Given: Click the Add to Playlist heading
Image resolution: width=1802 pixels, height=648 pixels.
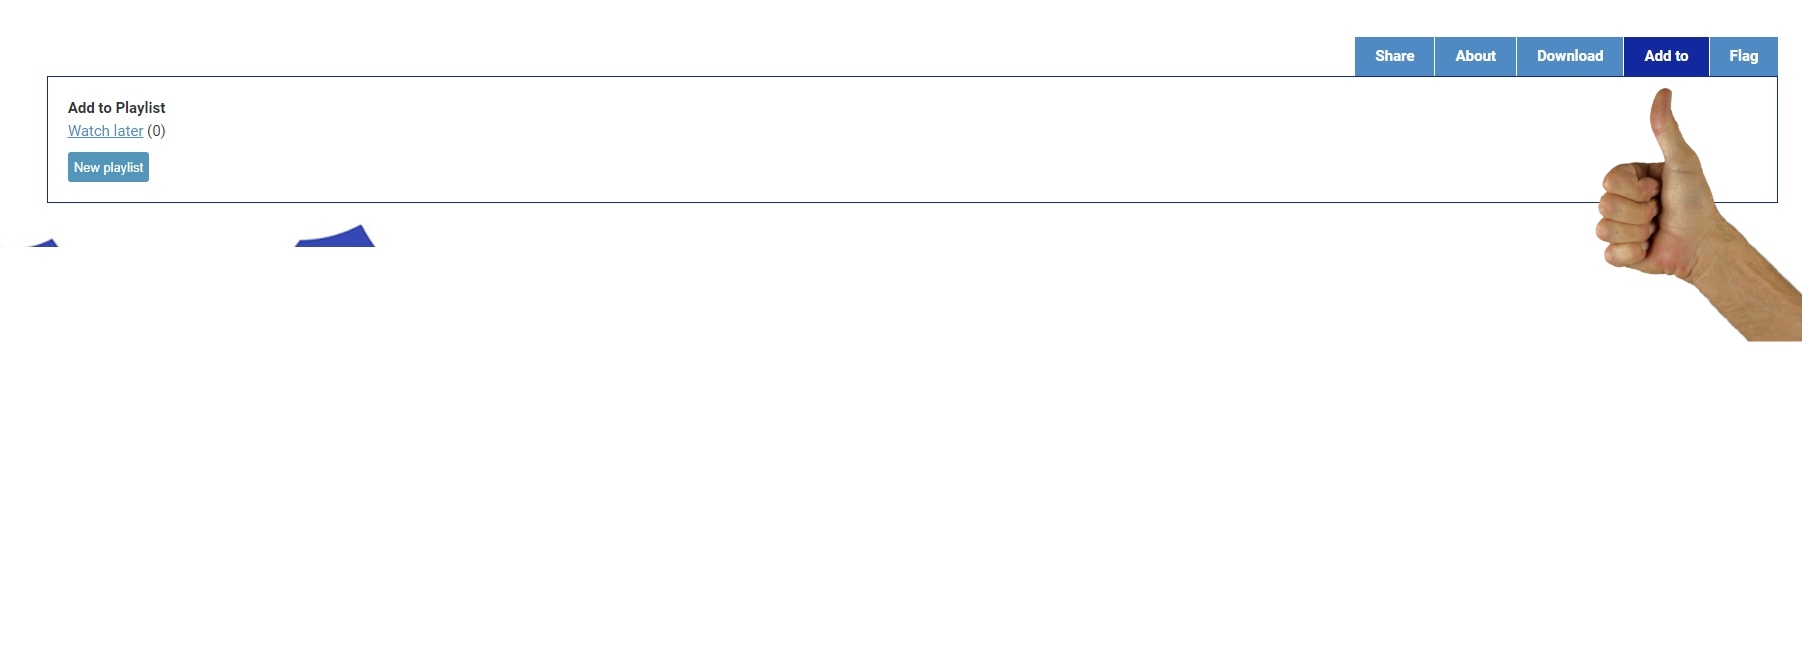Looking at the screenshot, I should [x=116, y=108].
